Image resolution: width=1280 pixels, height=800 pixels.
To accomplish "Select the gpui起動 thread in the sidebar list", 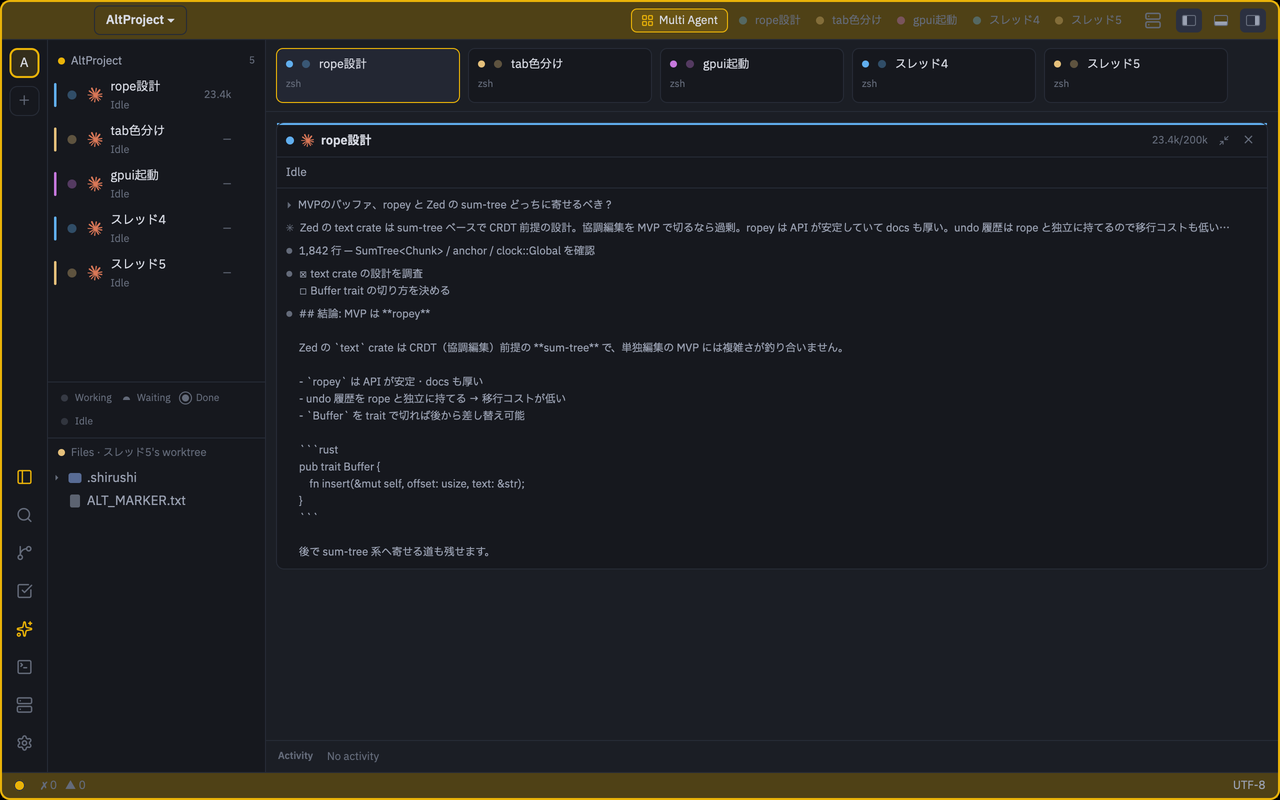I will coord(156,184).
